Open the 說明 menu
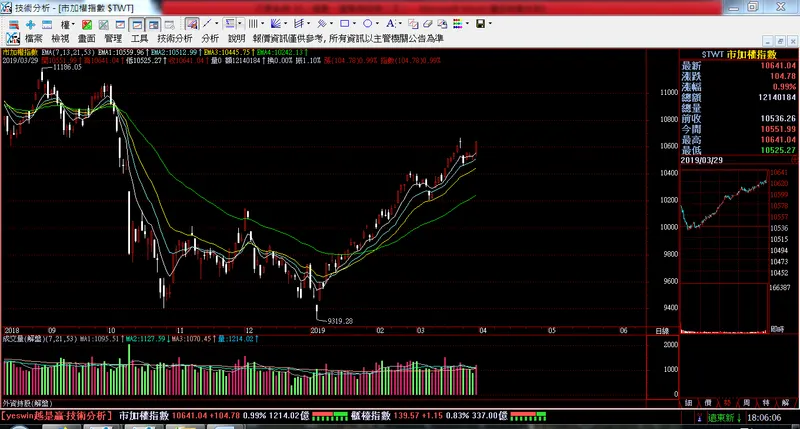This screenshot has width=800, height=429. [x=236, y=38]
